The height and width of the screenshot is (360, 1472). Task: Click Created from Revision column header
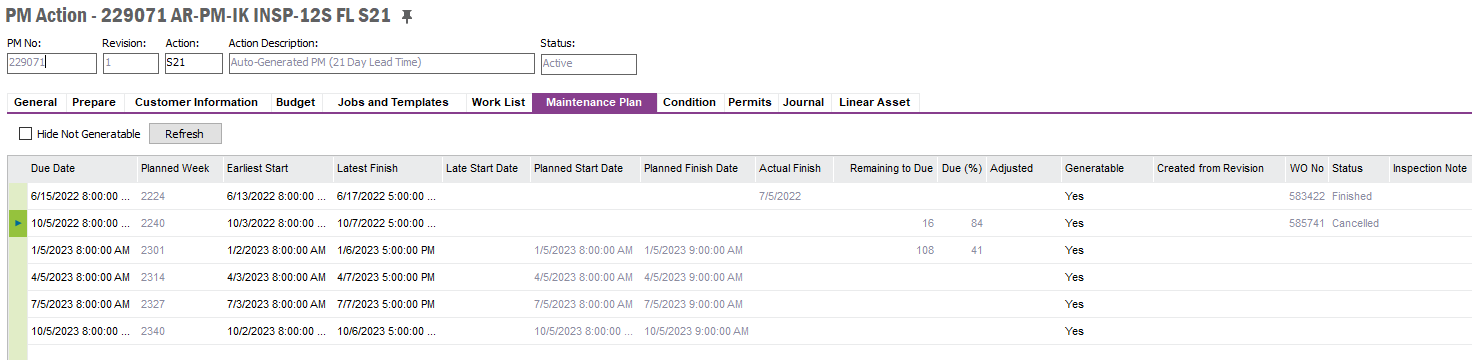(x=1219, y=168)
